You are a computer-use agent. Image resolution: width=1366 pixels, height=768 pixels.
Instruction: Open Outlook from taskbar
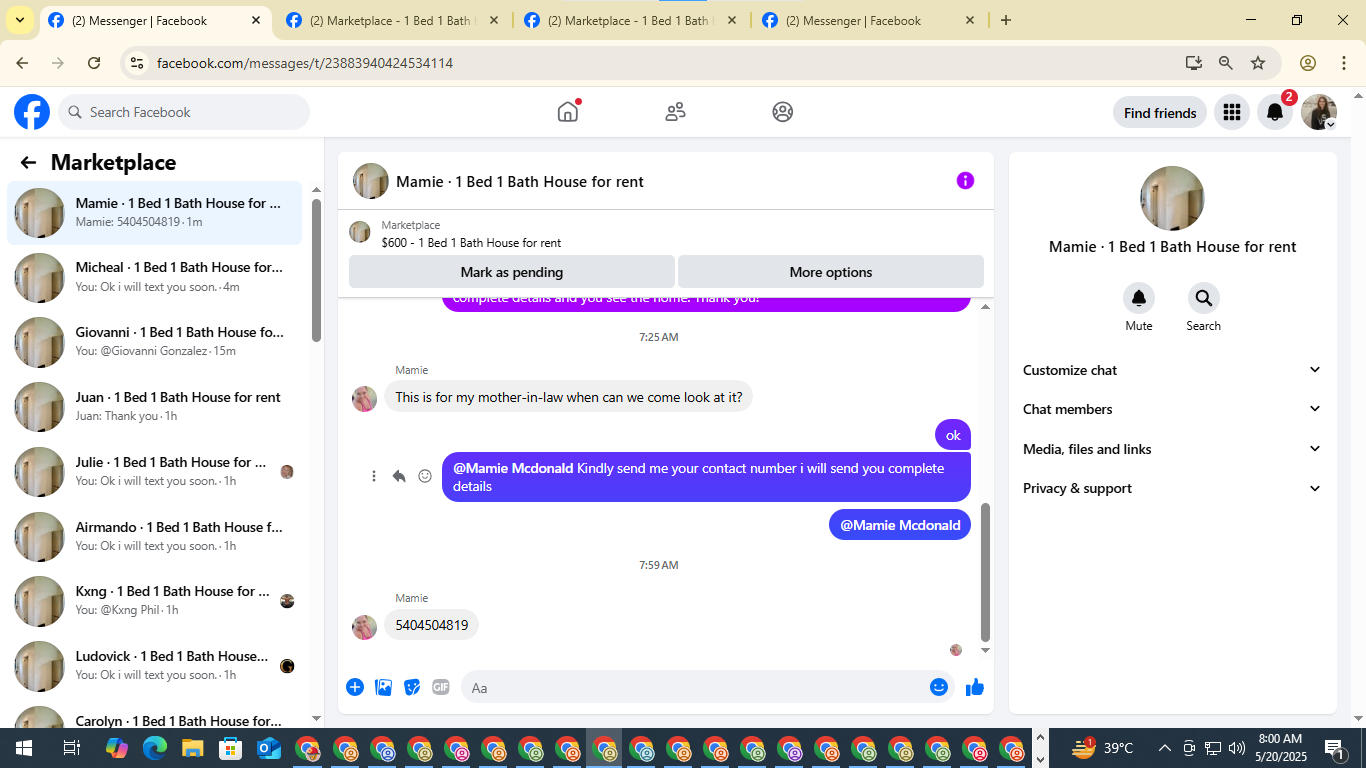[x=269, y=748]
